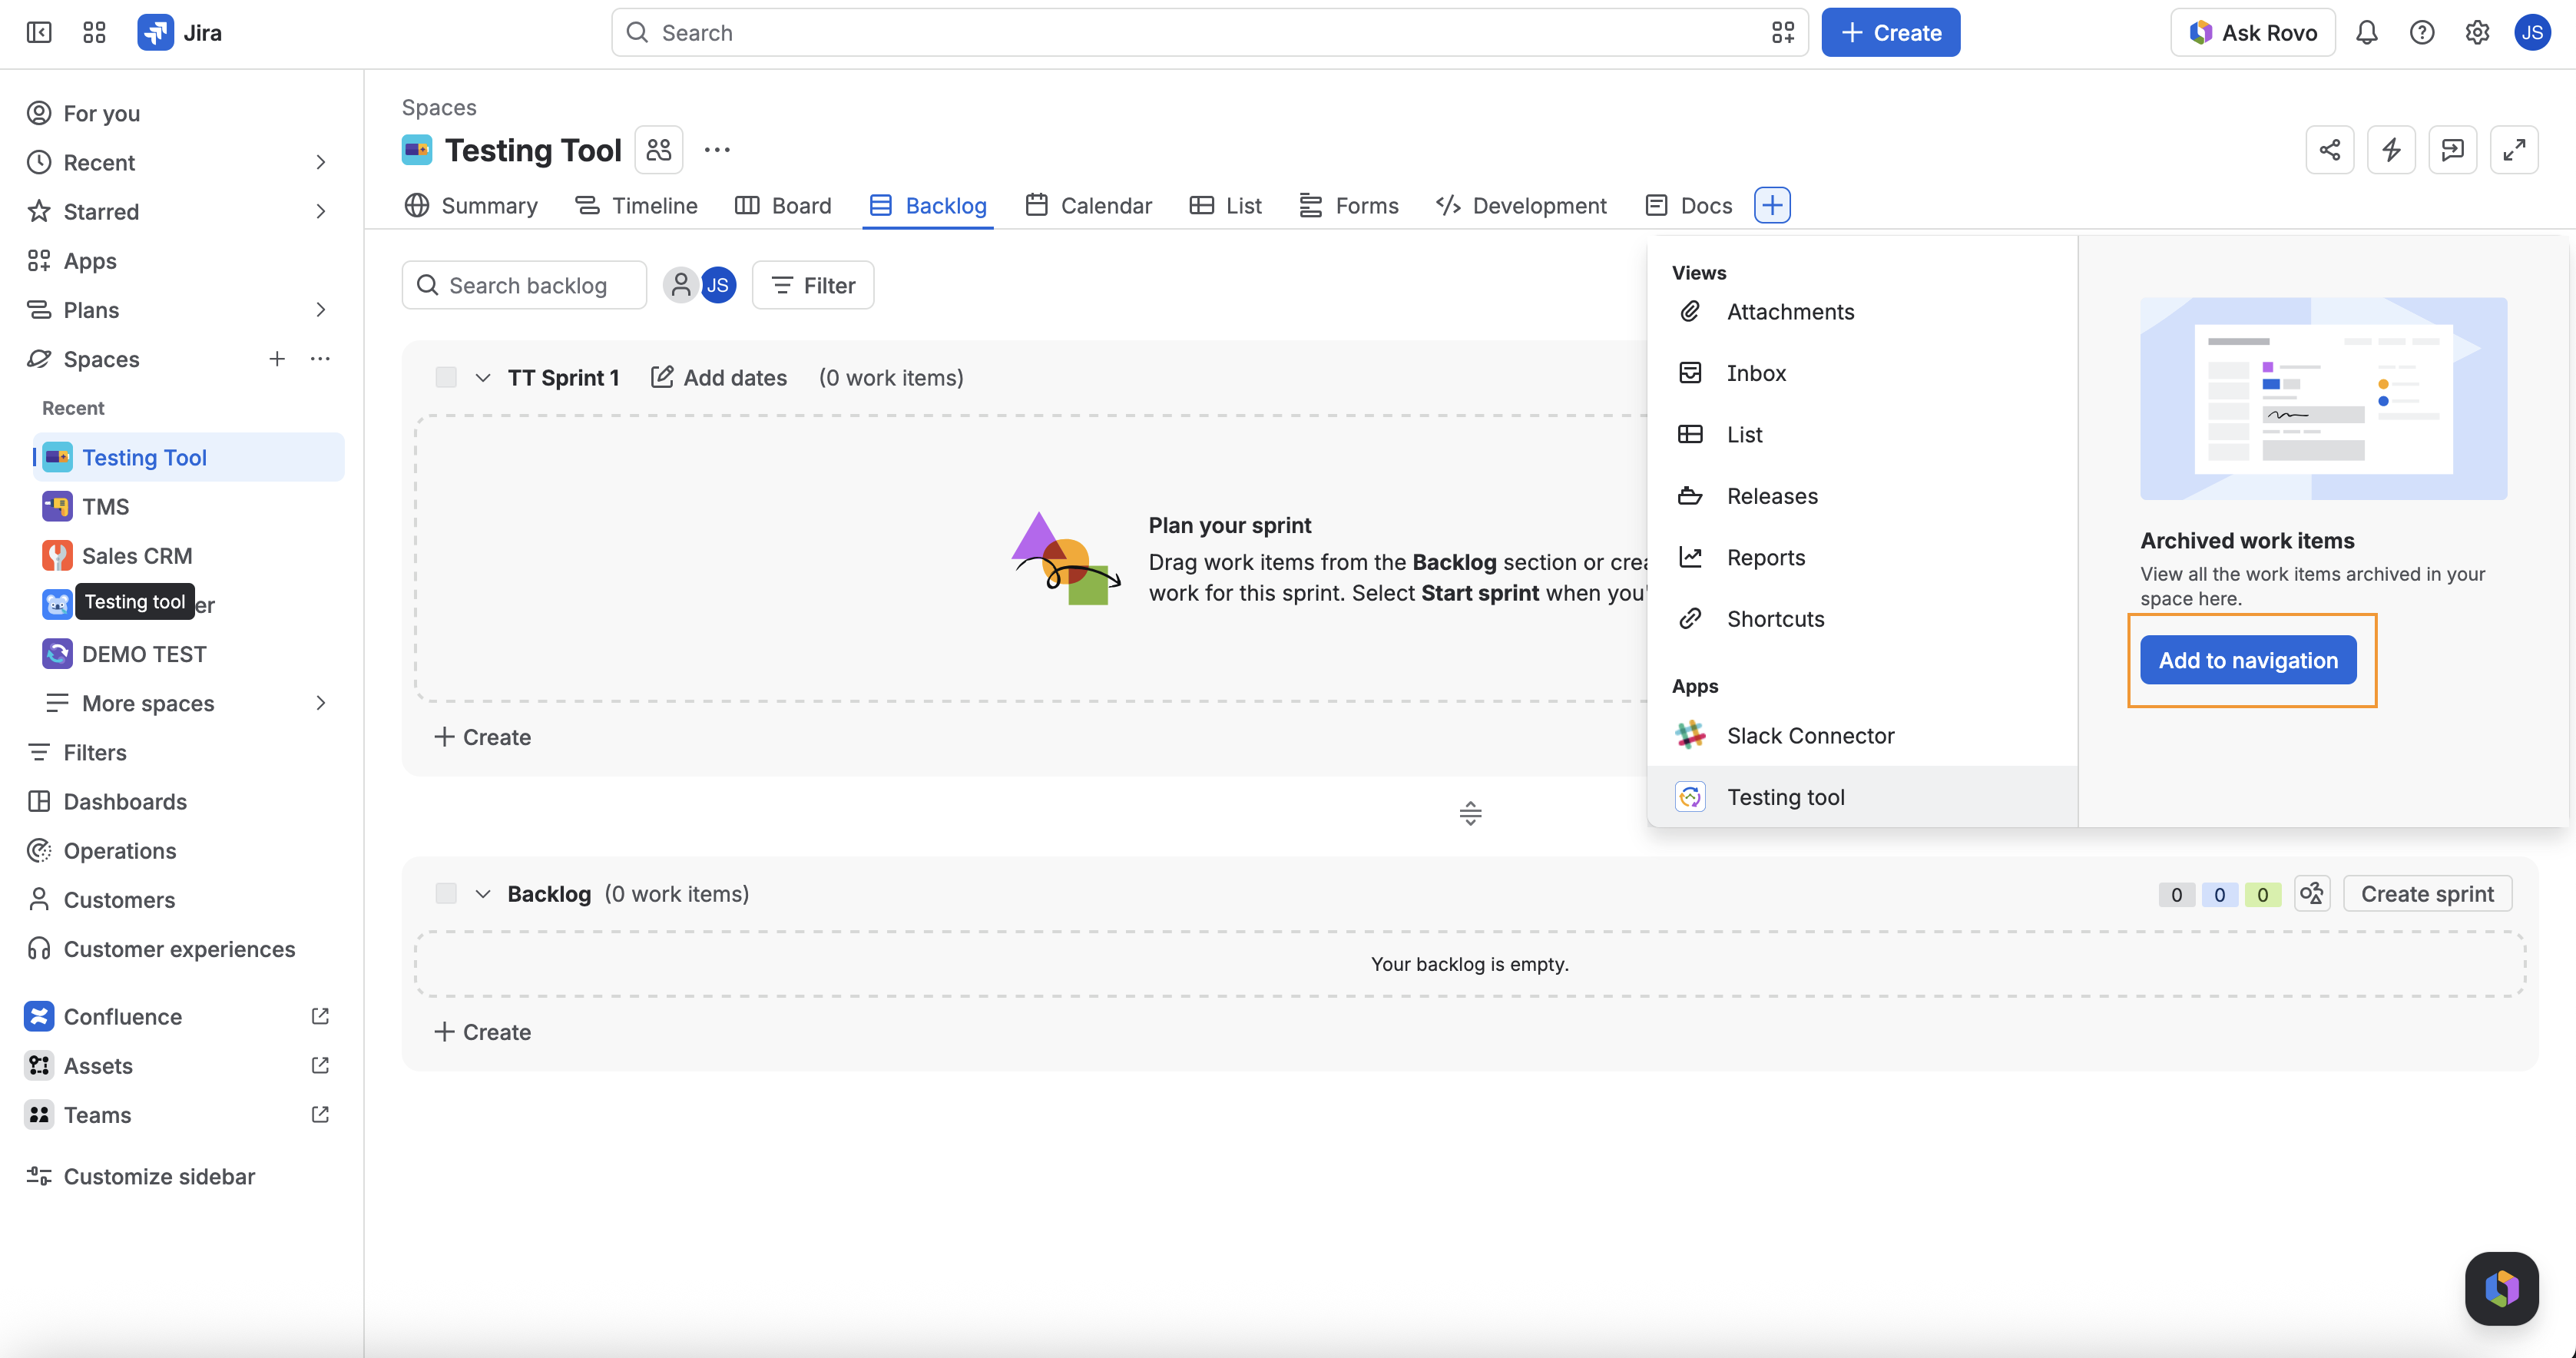Choose Reports from the Views menu

1861,557
